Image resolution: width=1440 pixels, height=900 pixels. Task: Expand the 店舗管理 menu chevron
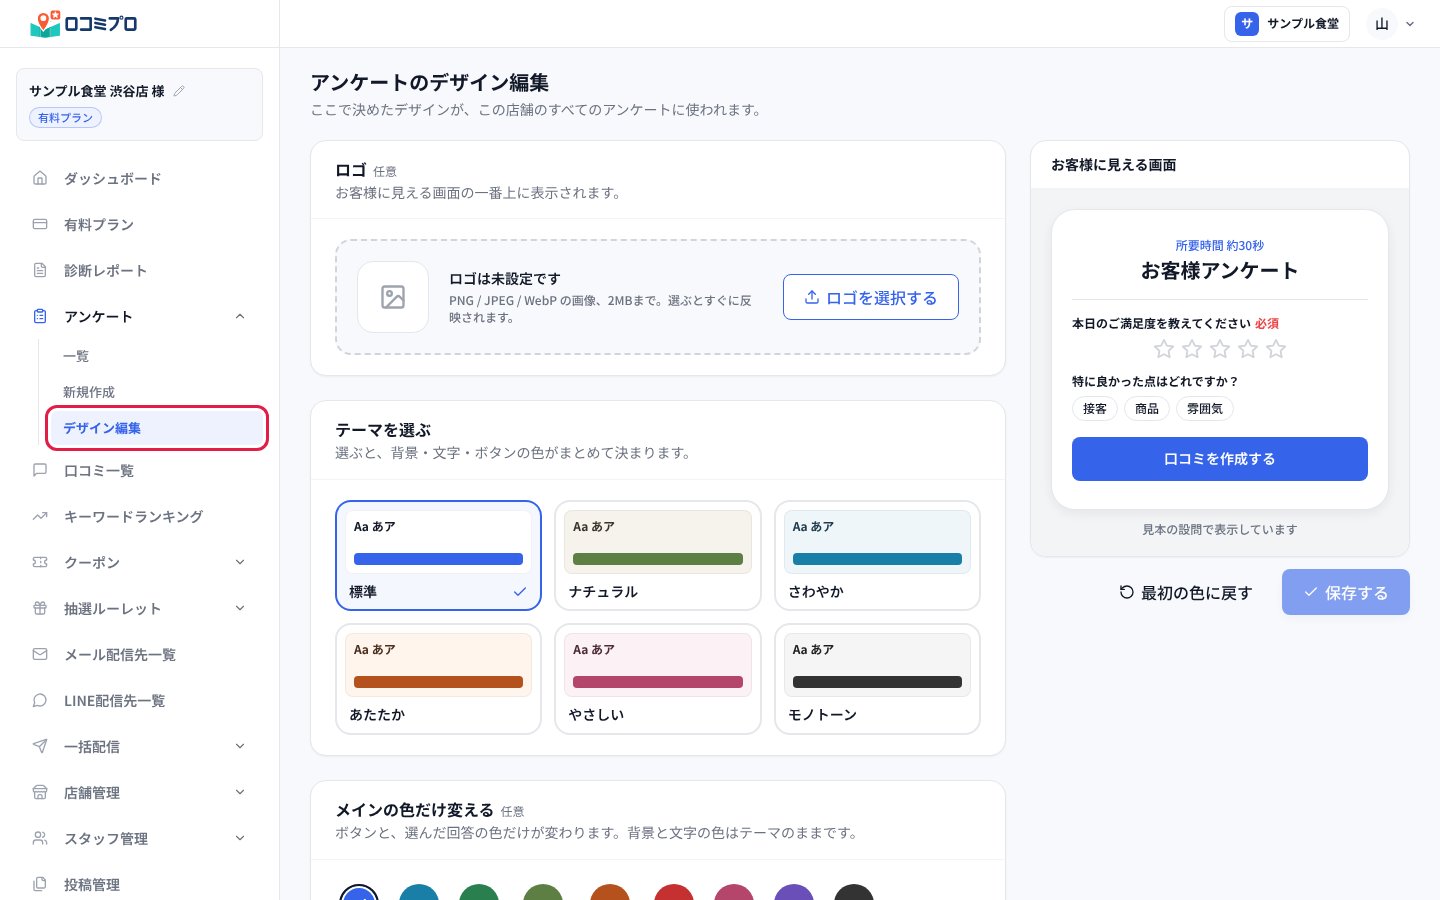click(x=240, y=792)
